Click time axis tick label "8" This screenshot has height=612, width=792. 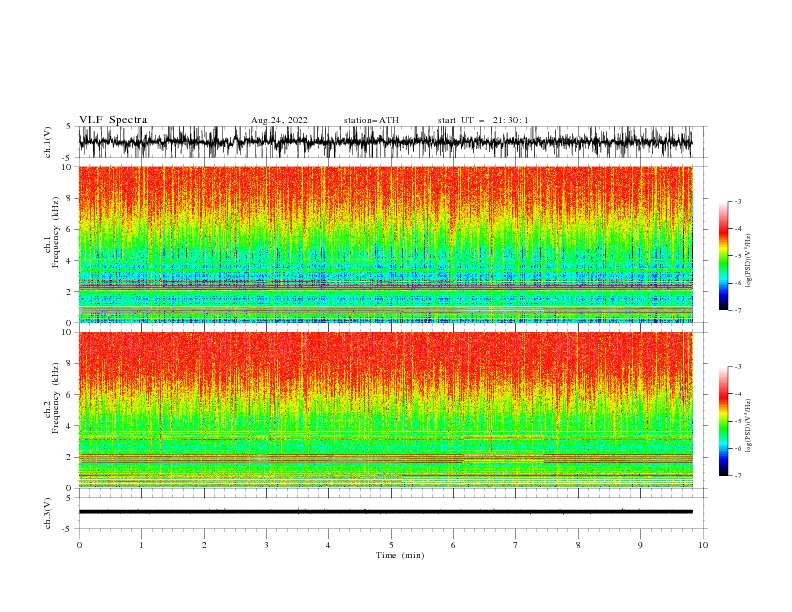pos(578,545)
